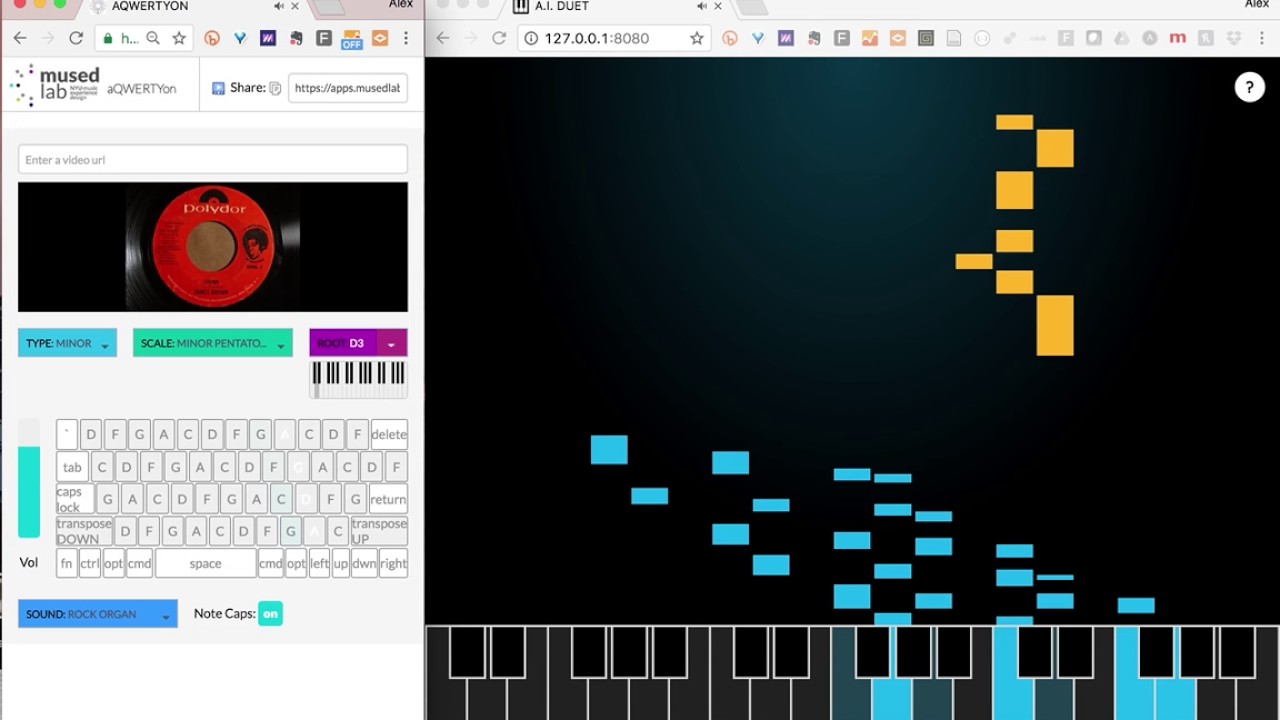Click the Share video icon in aQWERTYon

[218, 88]
